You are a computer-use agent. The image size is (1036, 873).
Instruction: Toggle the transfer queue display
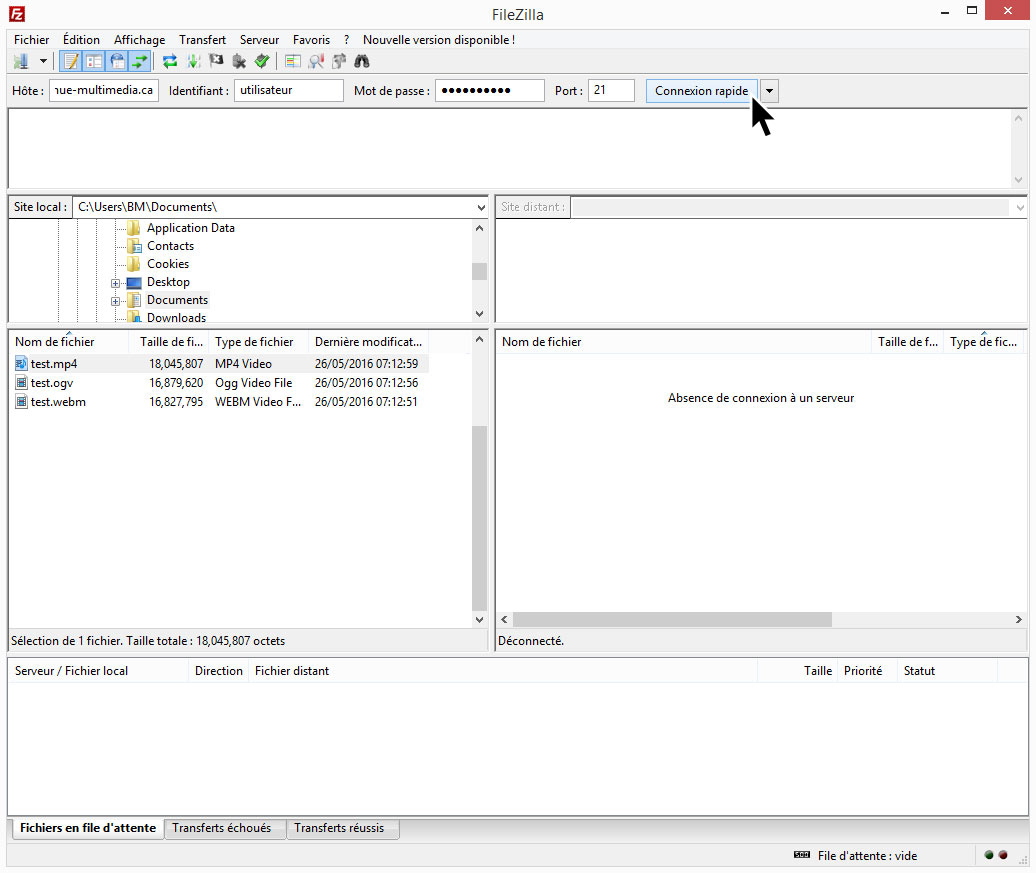pyautogui.click(x=140, y=62)
